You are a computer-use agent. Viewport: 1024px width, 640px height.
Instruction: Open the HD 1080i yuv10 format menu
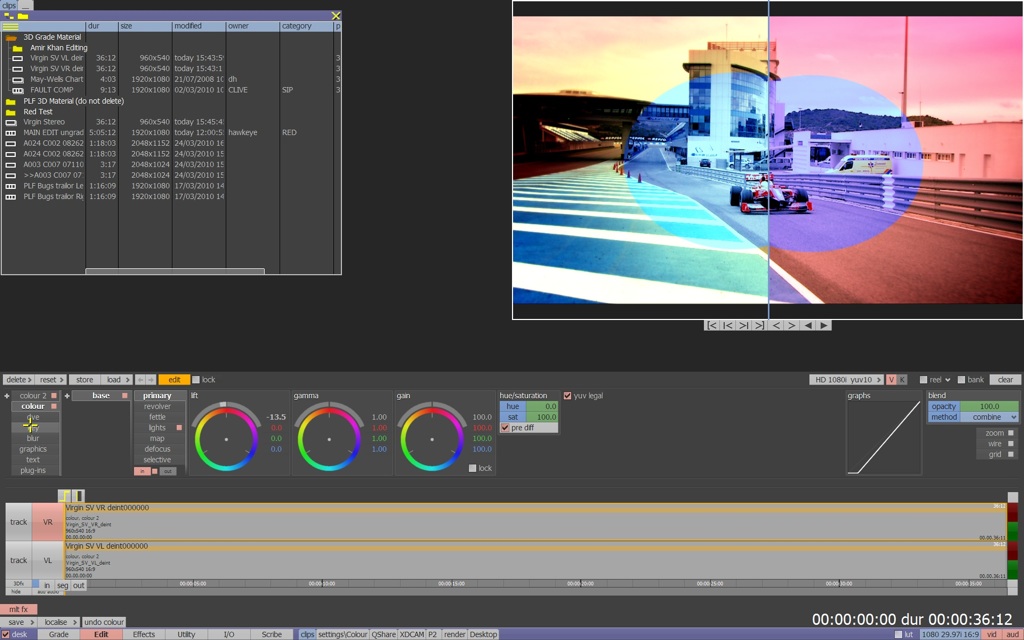click(846, 379)
